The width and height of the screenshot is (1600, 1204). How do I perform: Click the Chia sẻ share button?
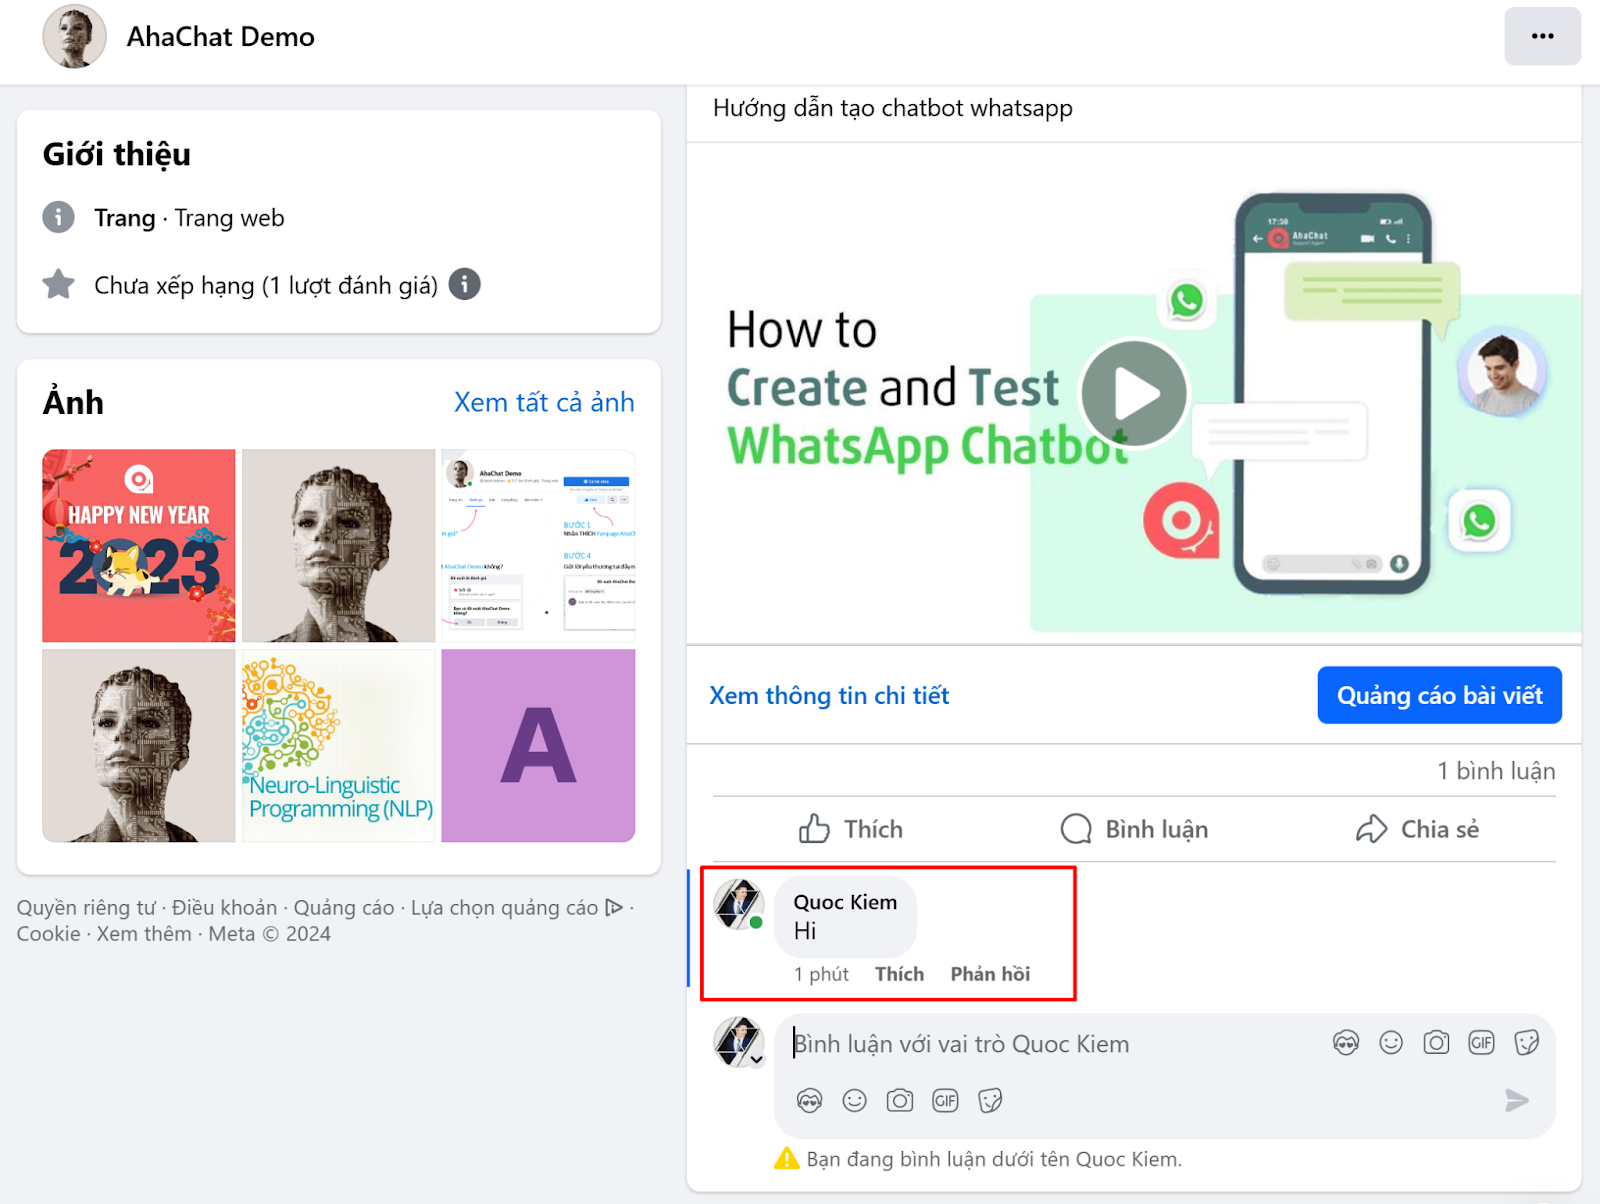1417,829
